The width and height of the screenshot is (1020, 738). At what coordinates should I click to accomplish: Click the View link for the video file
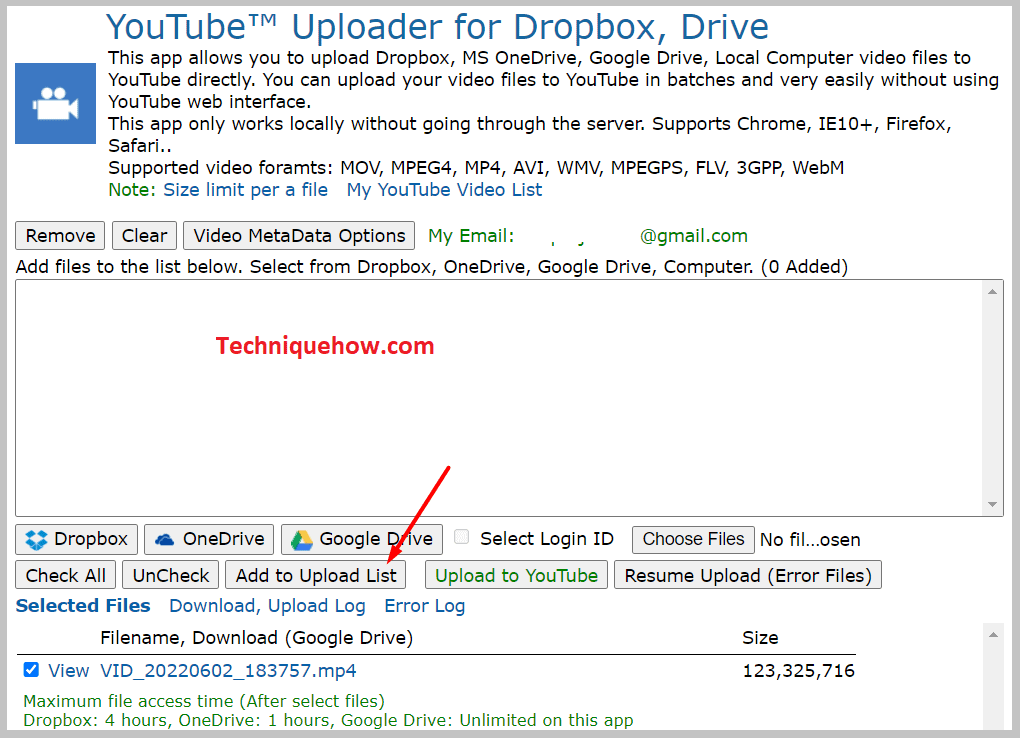click(x=68, y=671)
